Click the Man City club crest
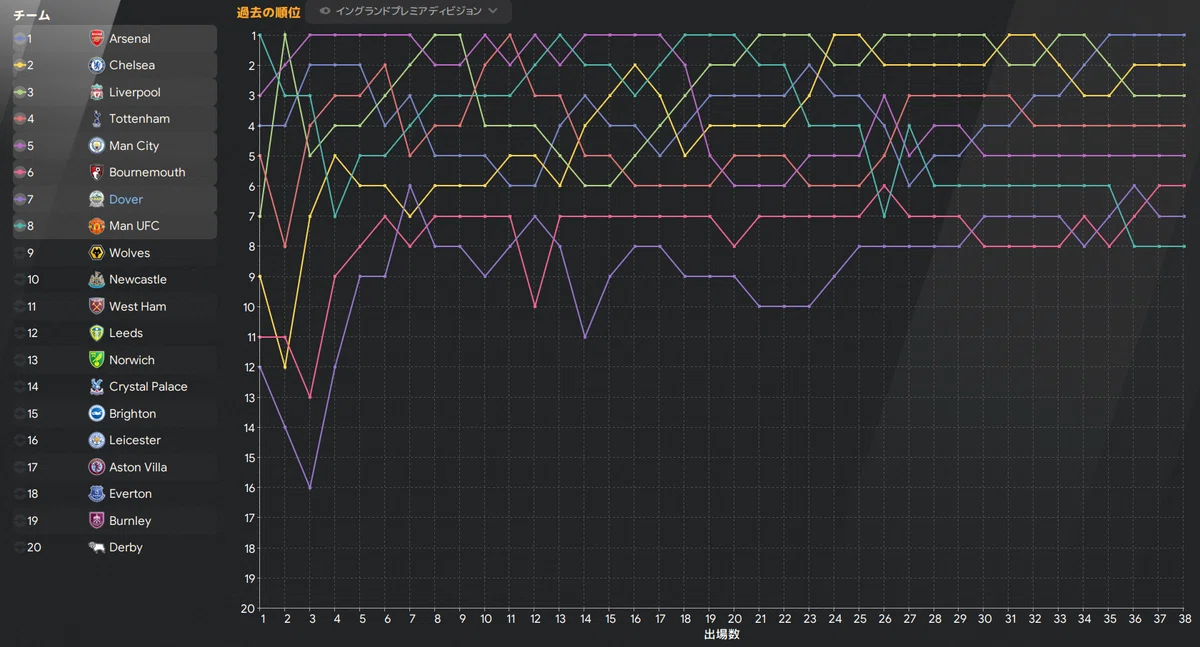Viewport: 1200px width, 647px height. [97, 145]
